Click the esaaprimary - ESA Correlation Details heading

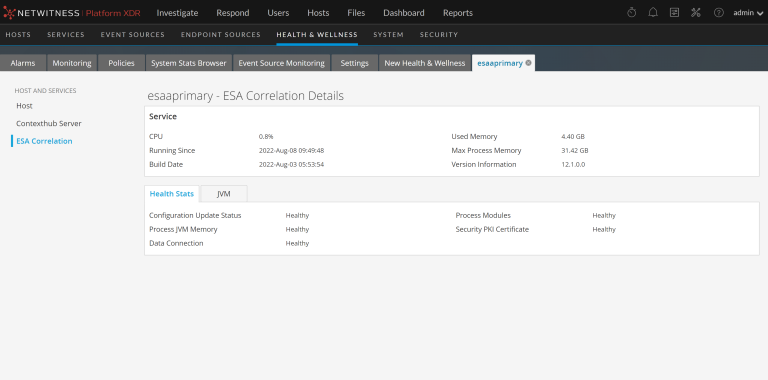[245, 96]
